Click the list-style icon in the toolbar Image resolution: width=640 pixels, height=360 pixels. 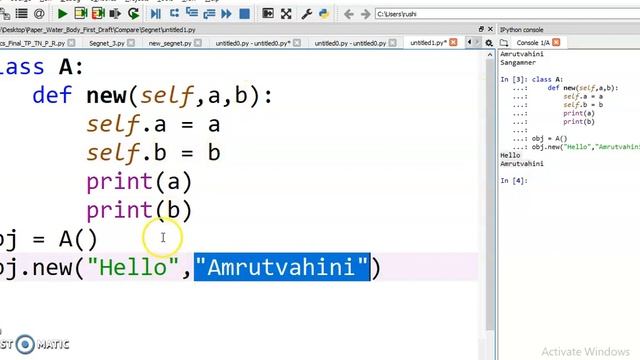click(21, 14)
